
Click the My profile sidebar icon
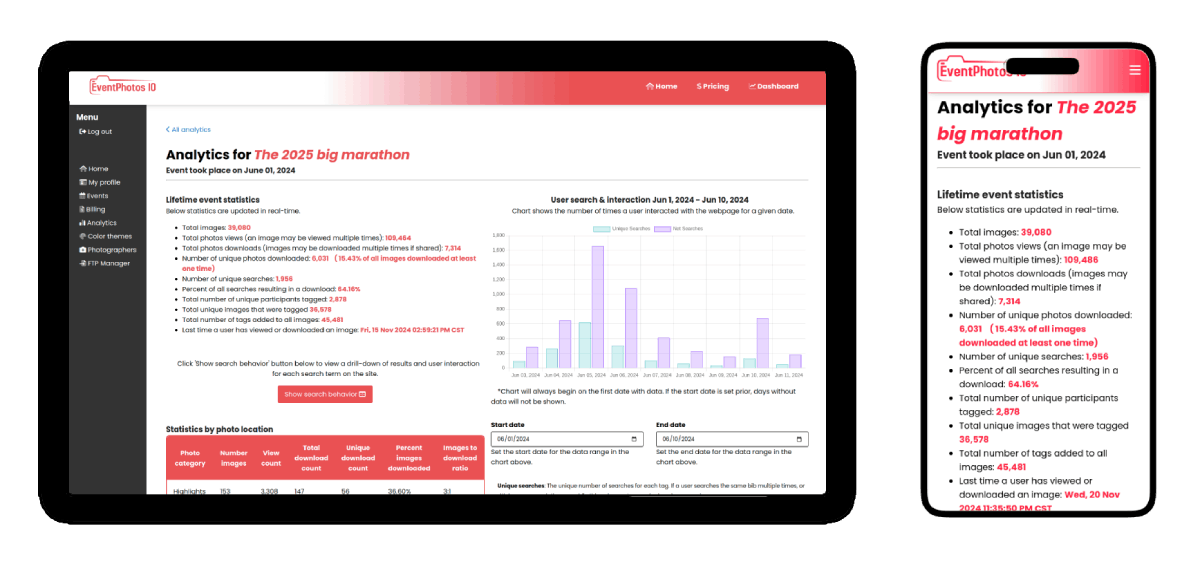coord(82,182)
